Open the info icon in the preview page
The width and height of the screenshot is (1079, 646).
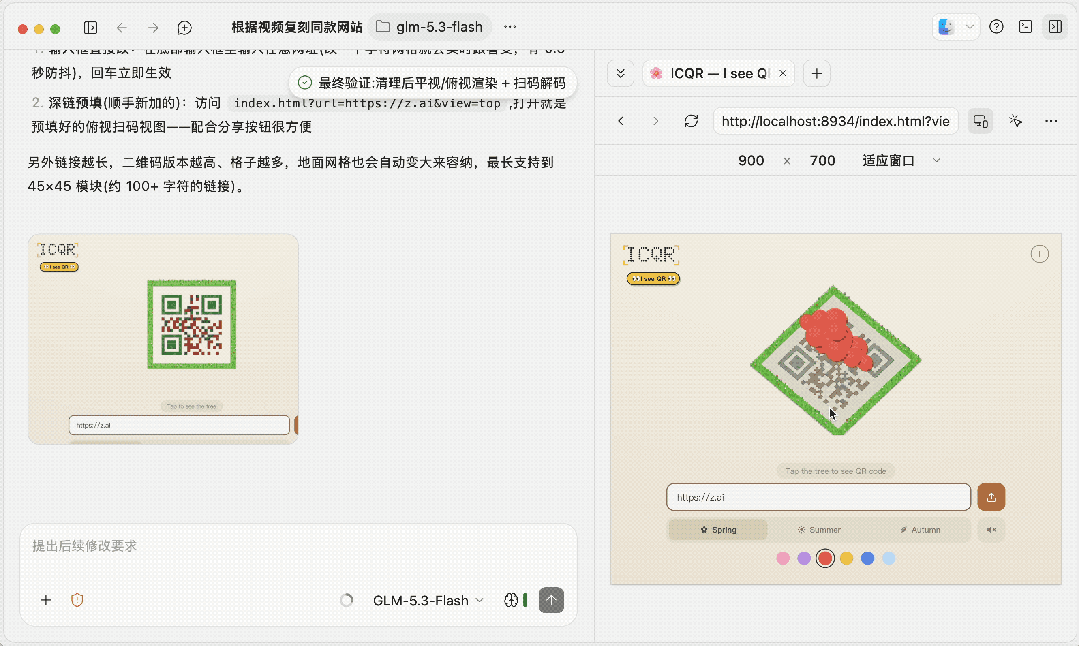(x=1039, y=255)
